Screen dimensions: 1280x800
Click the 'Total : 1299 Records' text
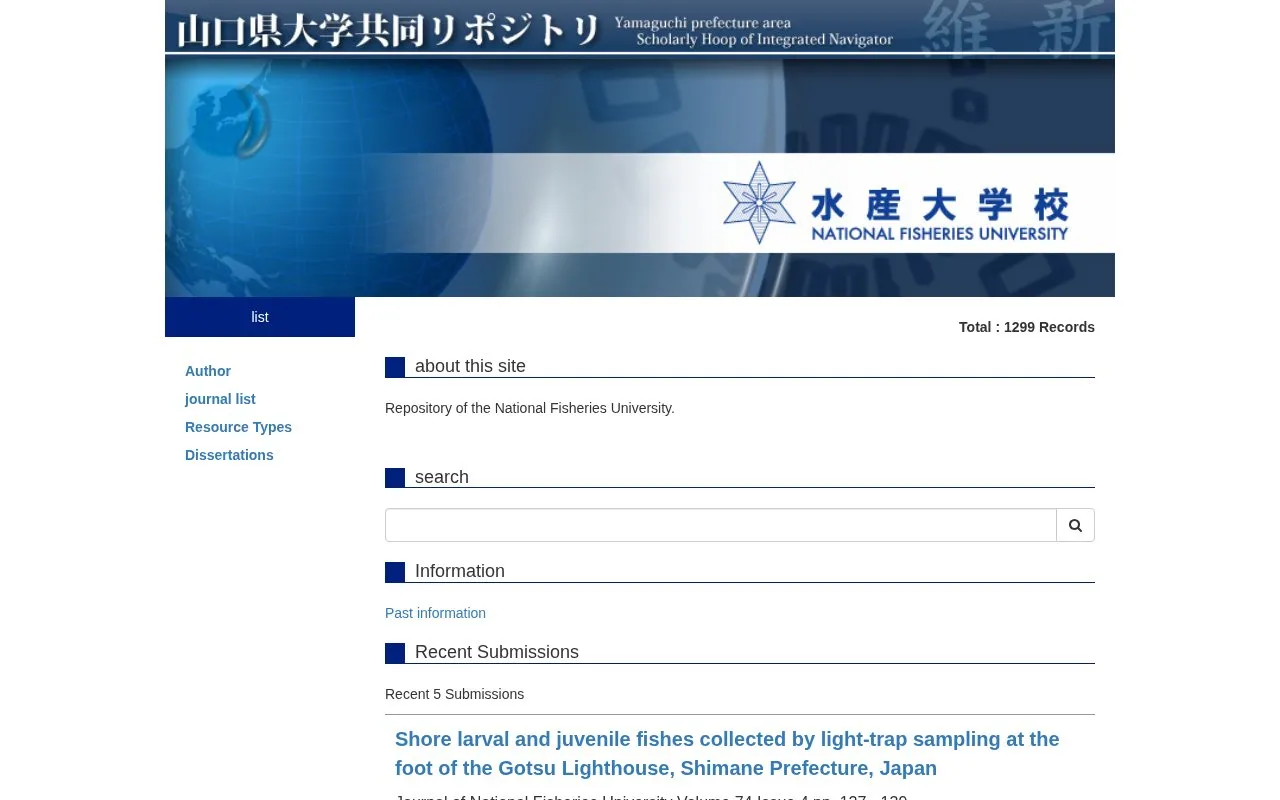pyautogui.click(x=1027, y=327)
